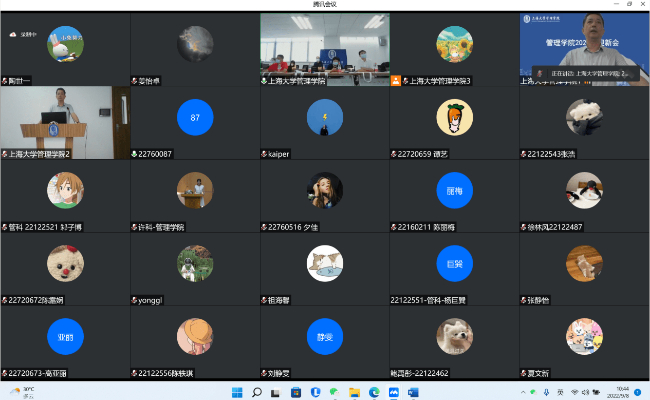Click the blue 静雯 avatar circle
Viewport: 650px width, 400px height.
pyautogui.click(x=325, y=335)
